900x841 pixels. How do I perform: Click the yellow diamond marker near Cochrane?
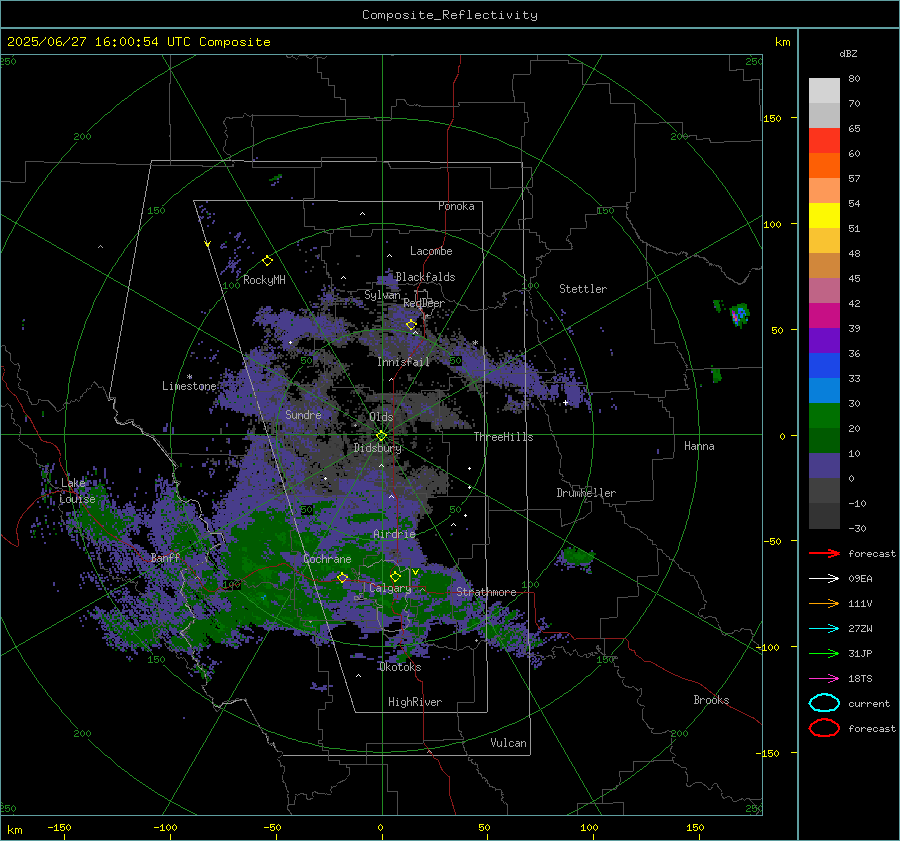342,578
